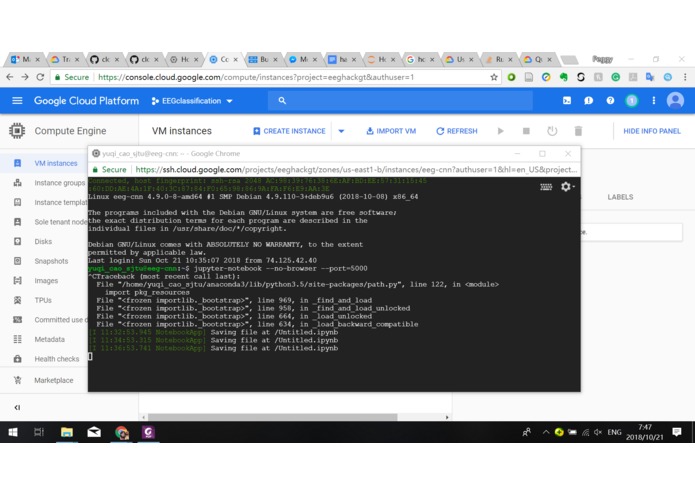Click the Compute Engine heading
Viewport: 695px width, 494px height.
[70, 131]
